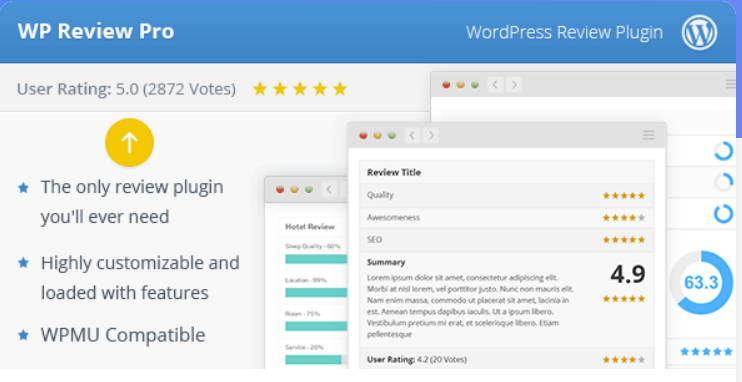Click the blue star bullet beside WPMU Compatible

tap(23, 335)
